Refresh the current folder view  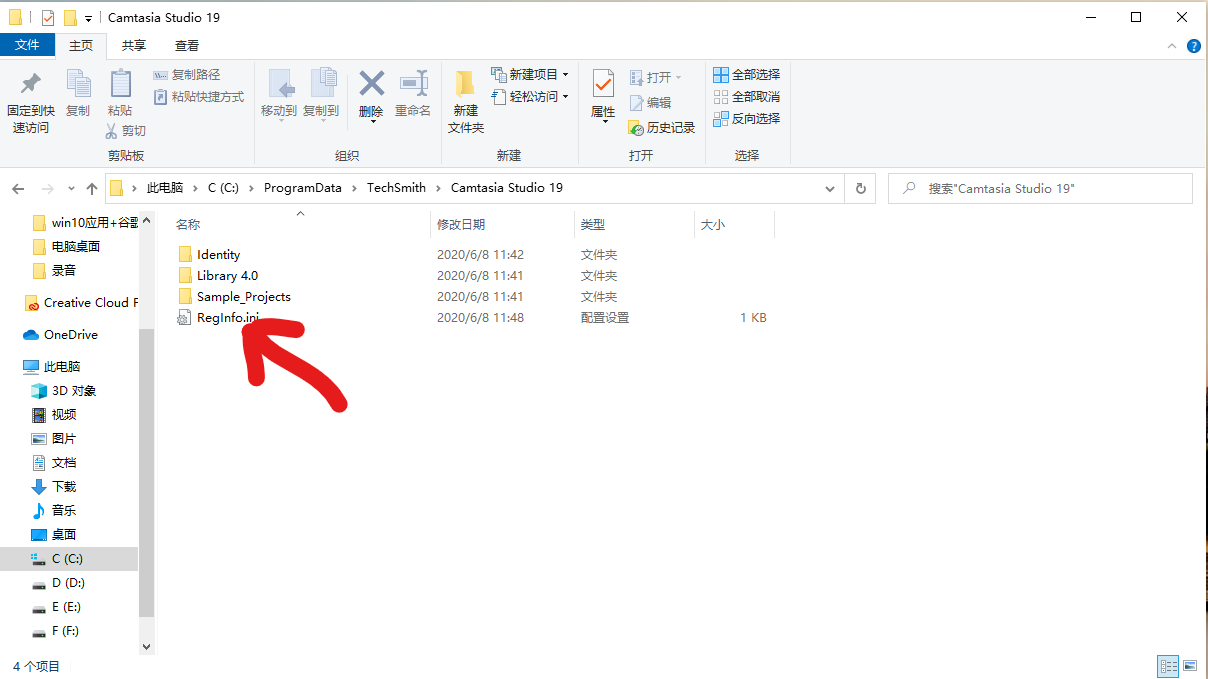860,188
